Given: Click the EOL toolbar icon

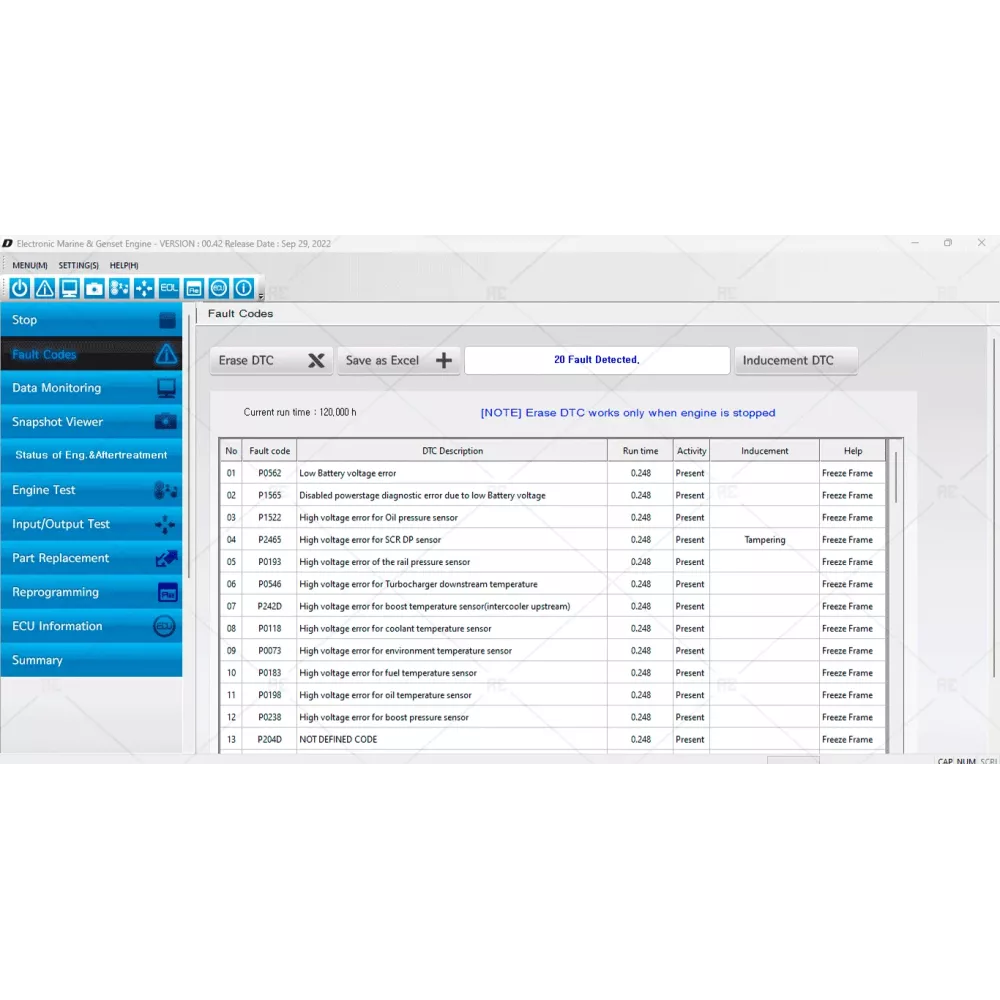Looking at the screenshot, I should [169, 289].
